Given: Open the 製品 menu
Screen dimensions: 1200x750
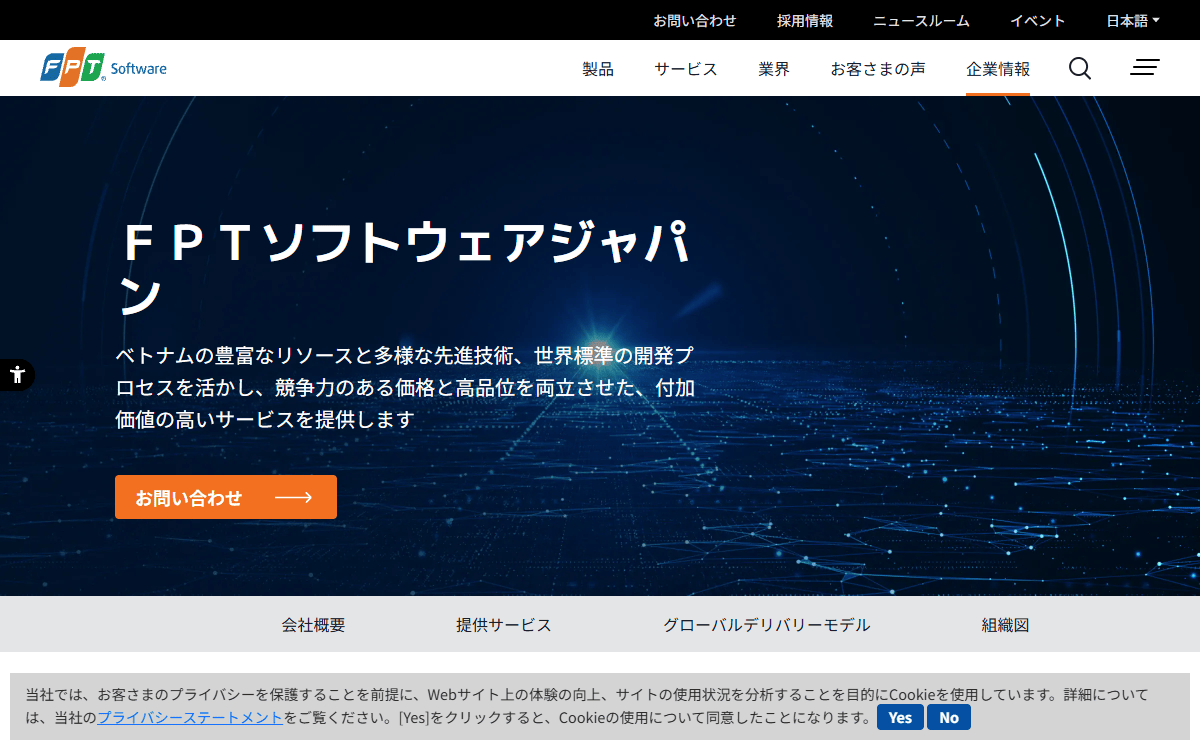Looking at the screenshot, I should pos(598,69).
